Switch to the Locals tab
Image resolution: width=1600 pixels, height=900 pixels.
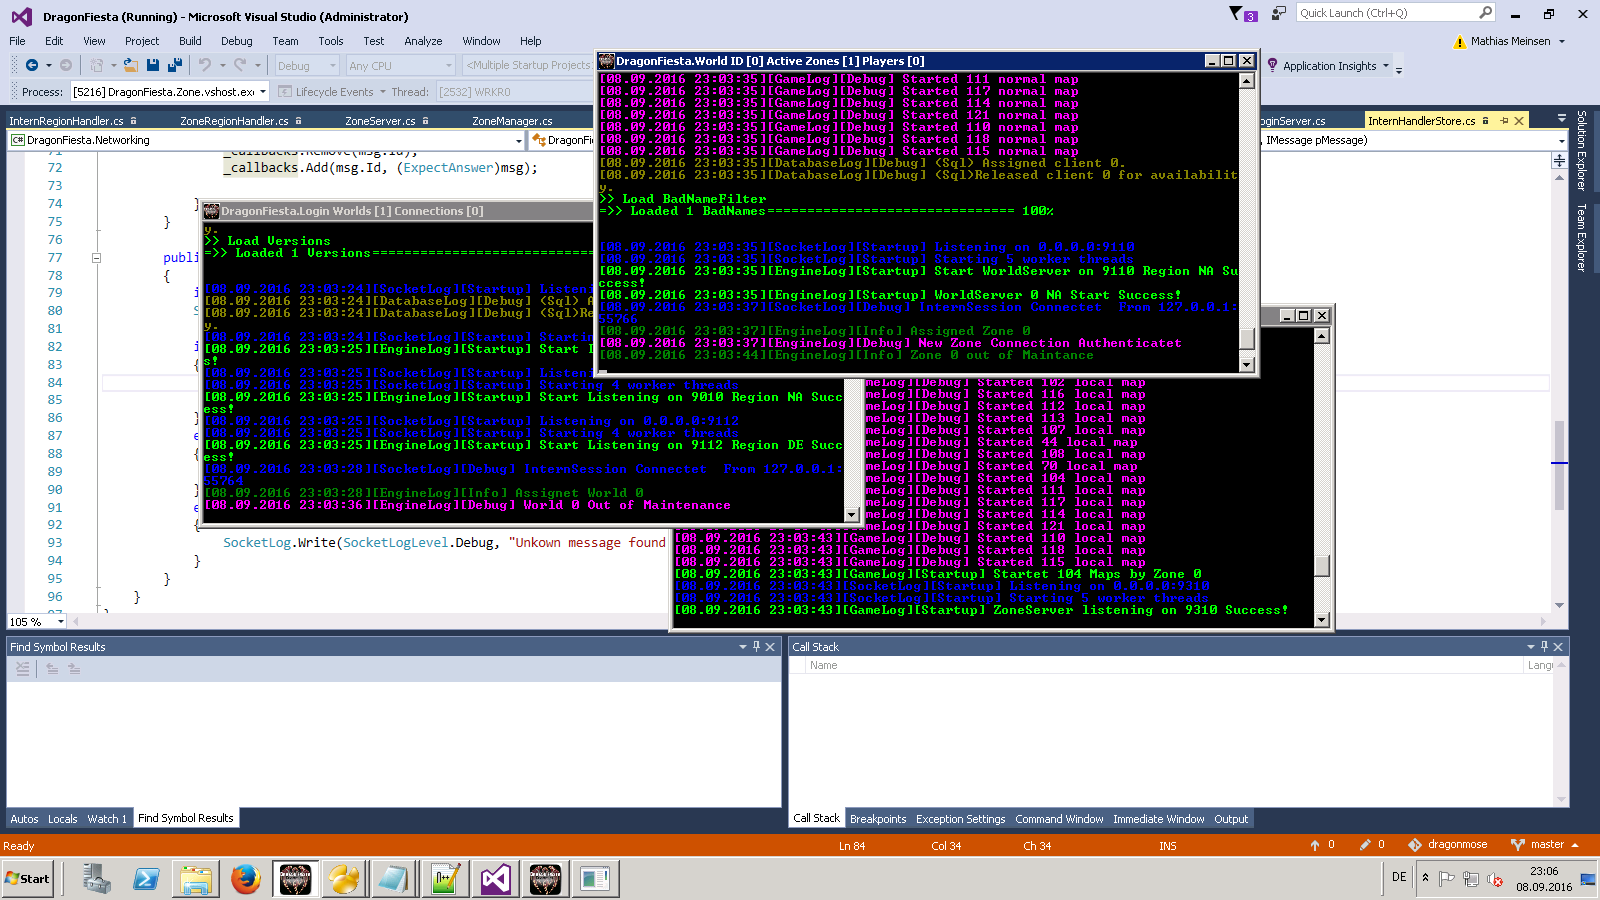click(x=62, y=819)
